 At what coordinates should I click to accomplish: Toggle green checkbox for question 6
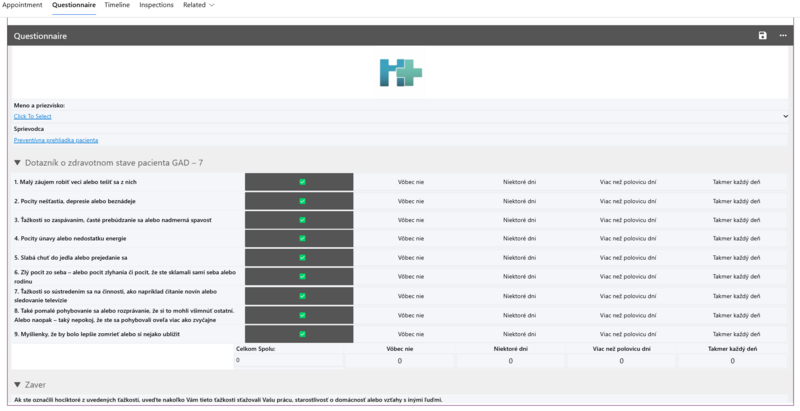[x=301, y=276]
